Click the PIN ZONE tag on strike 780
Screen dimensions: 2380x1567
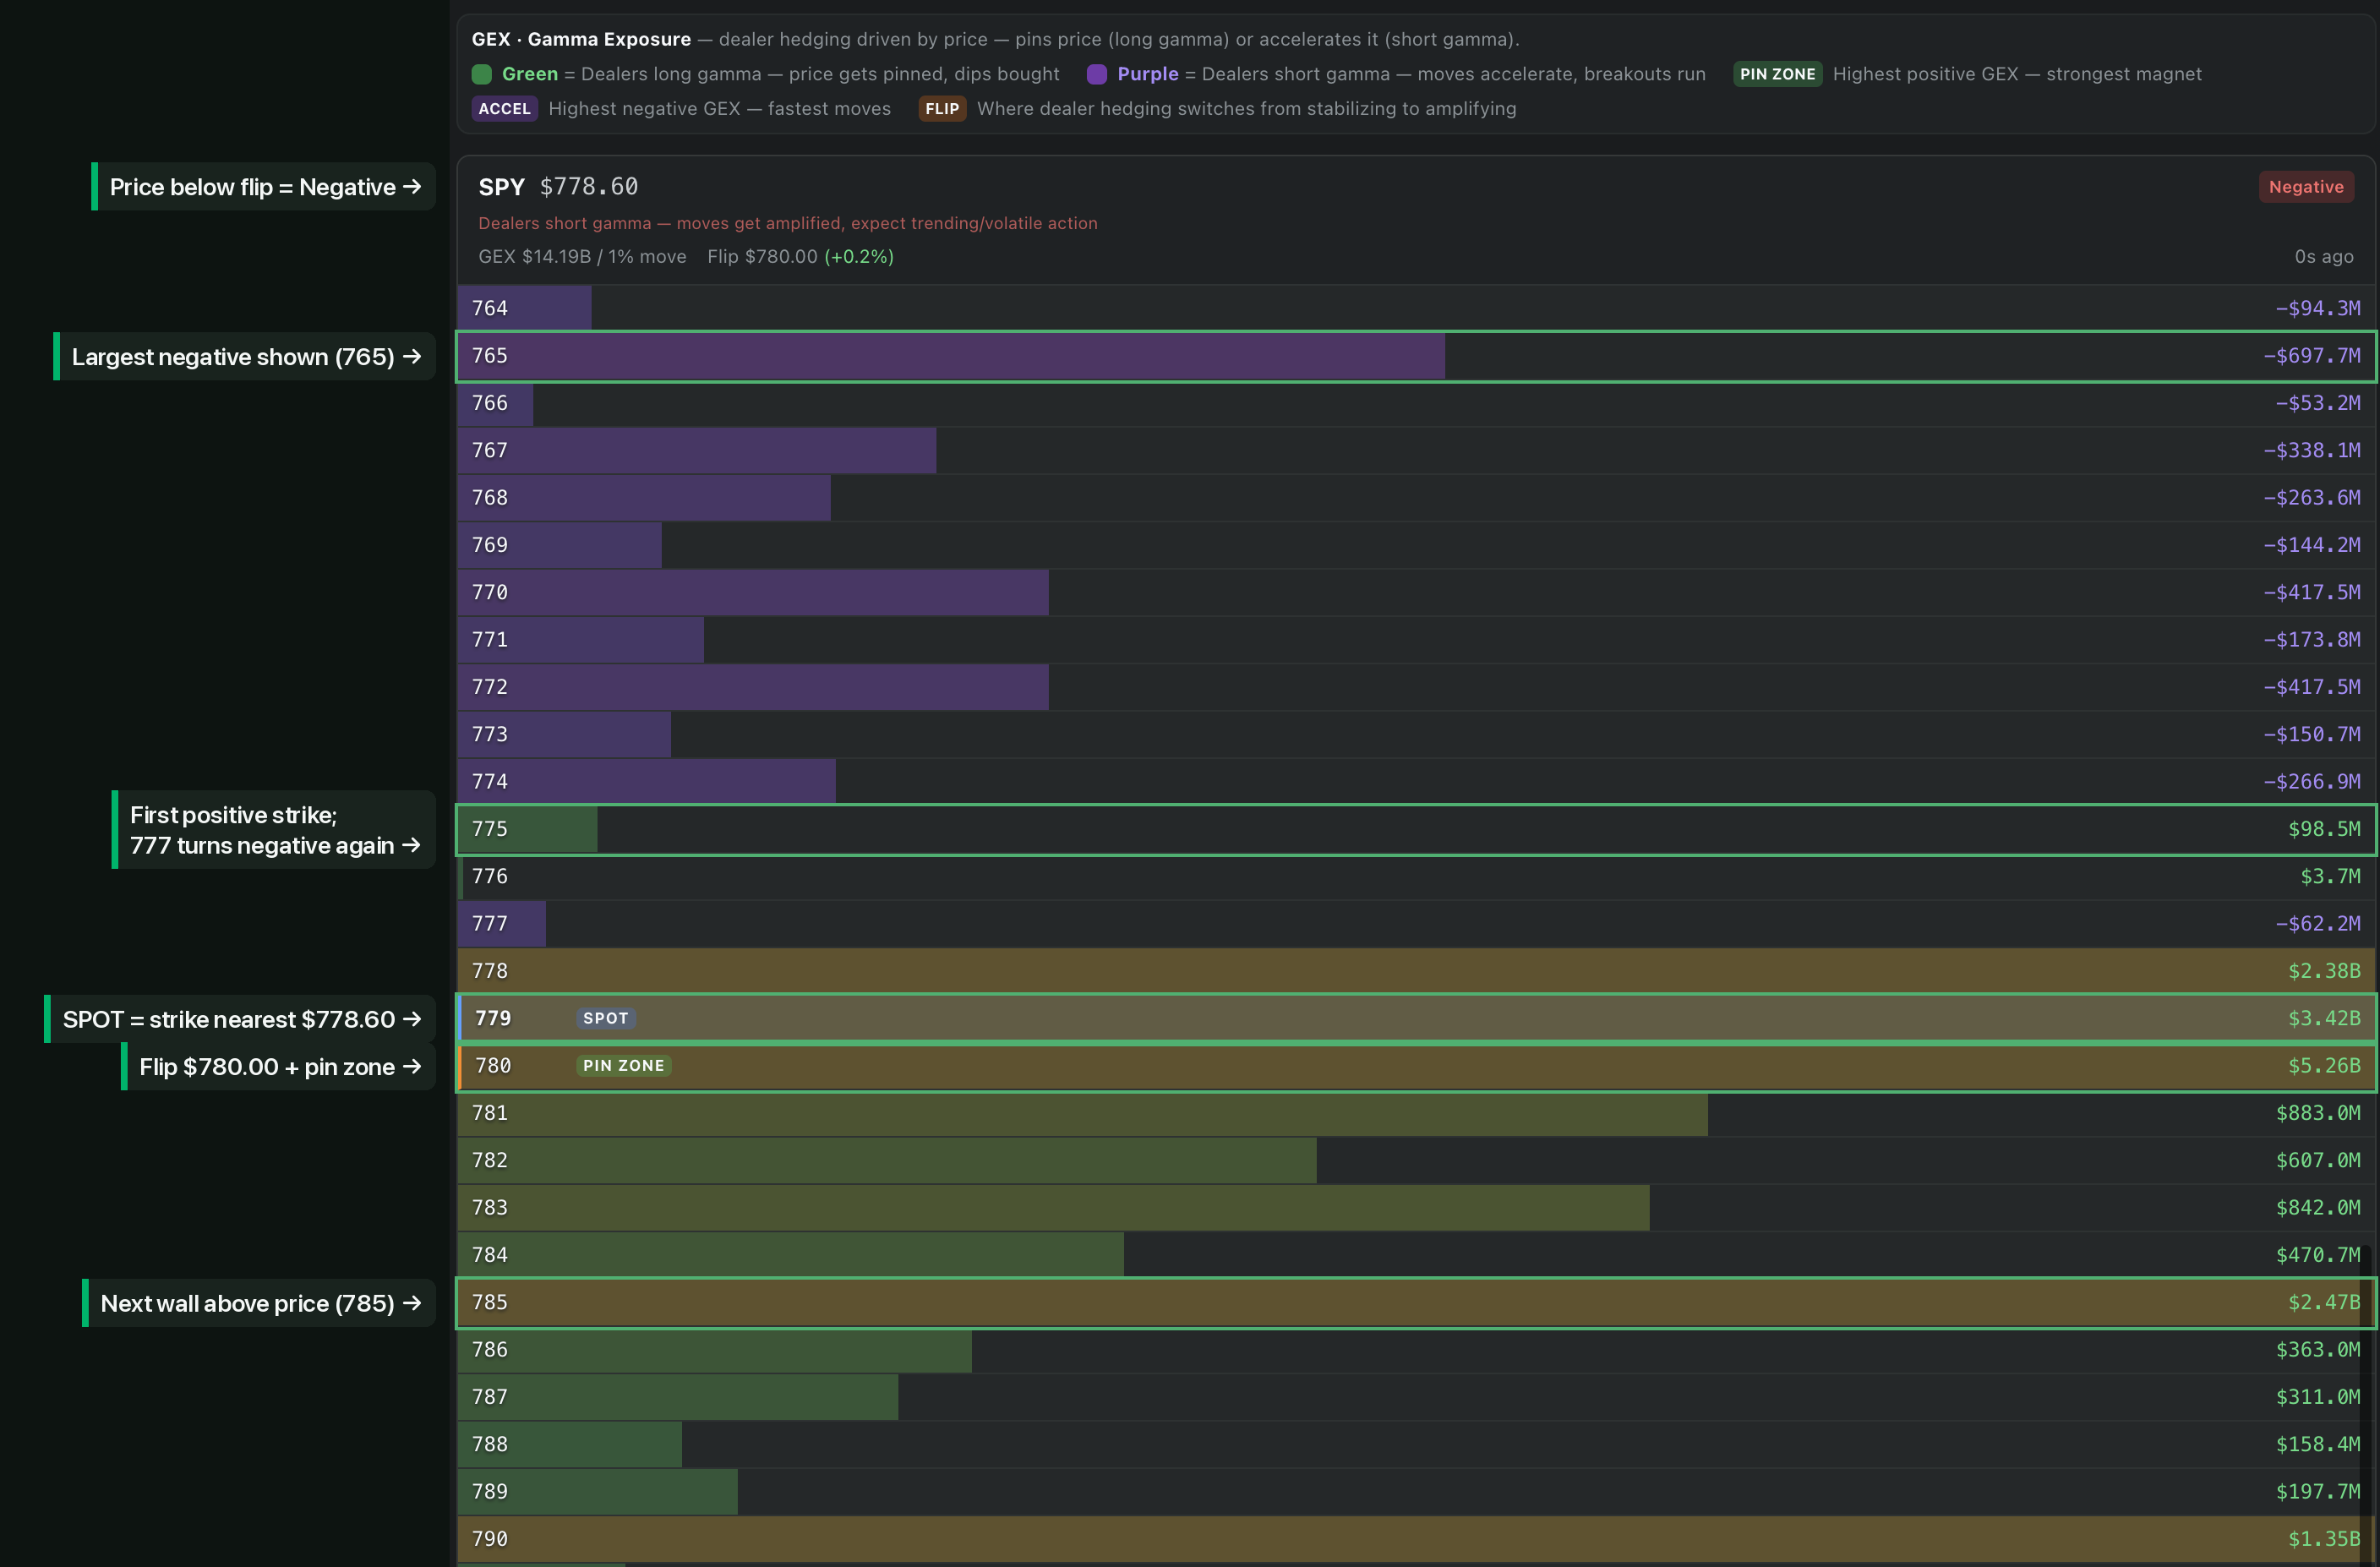624,1066
